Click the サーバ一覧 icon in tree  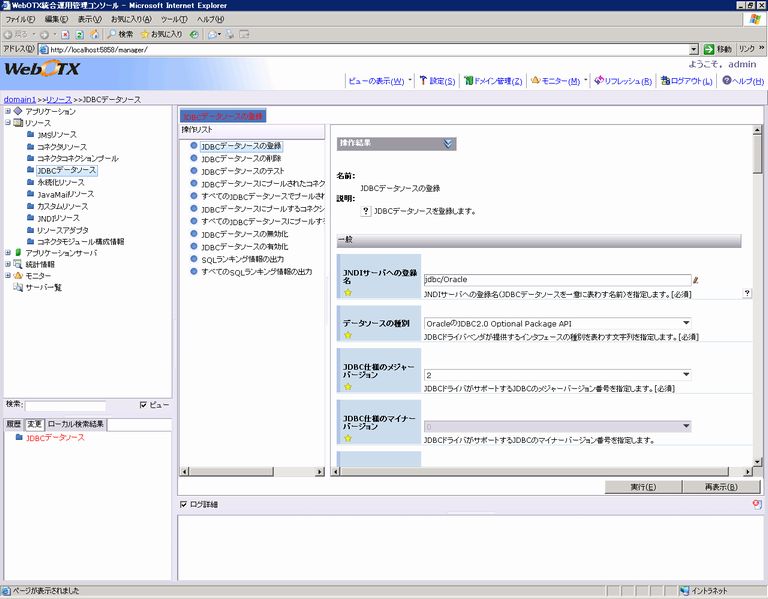click(x=17, y=287)
